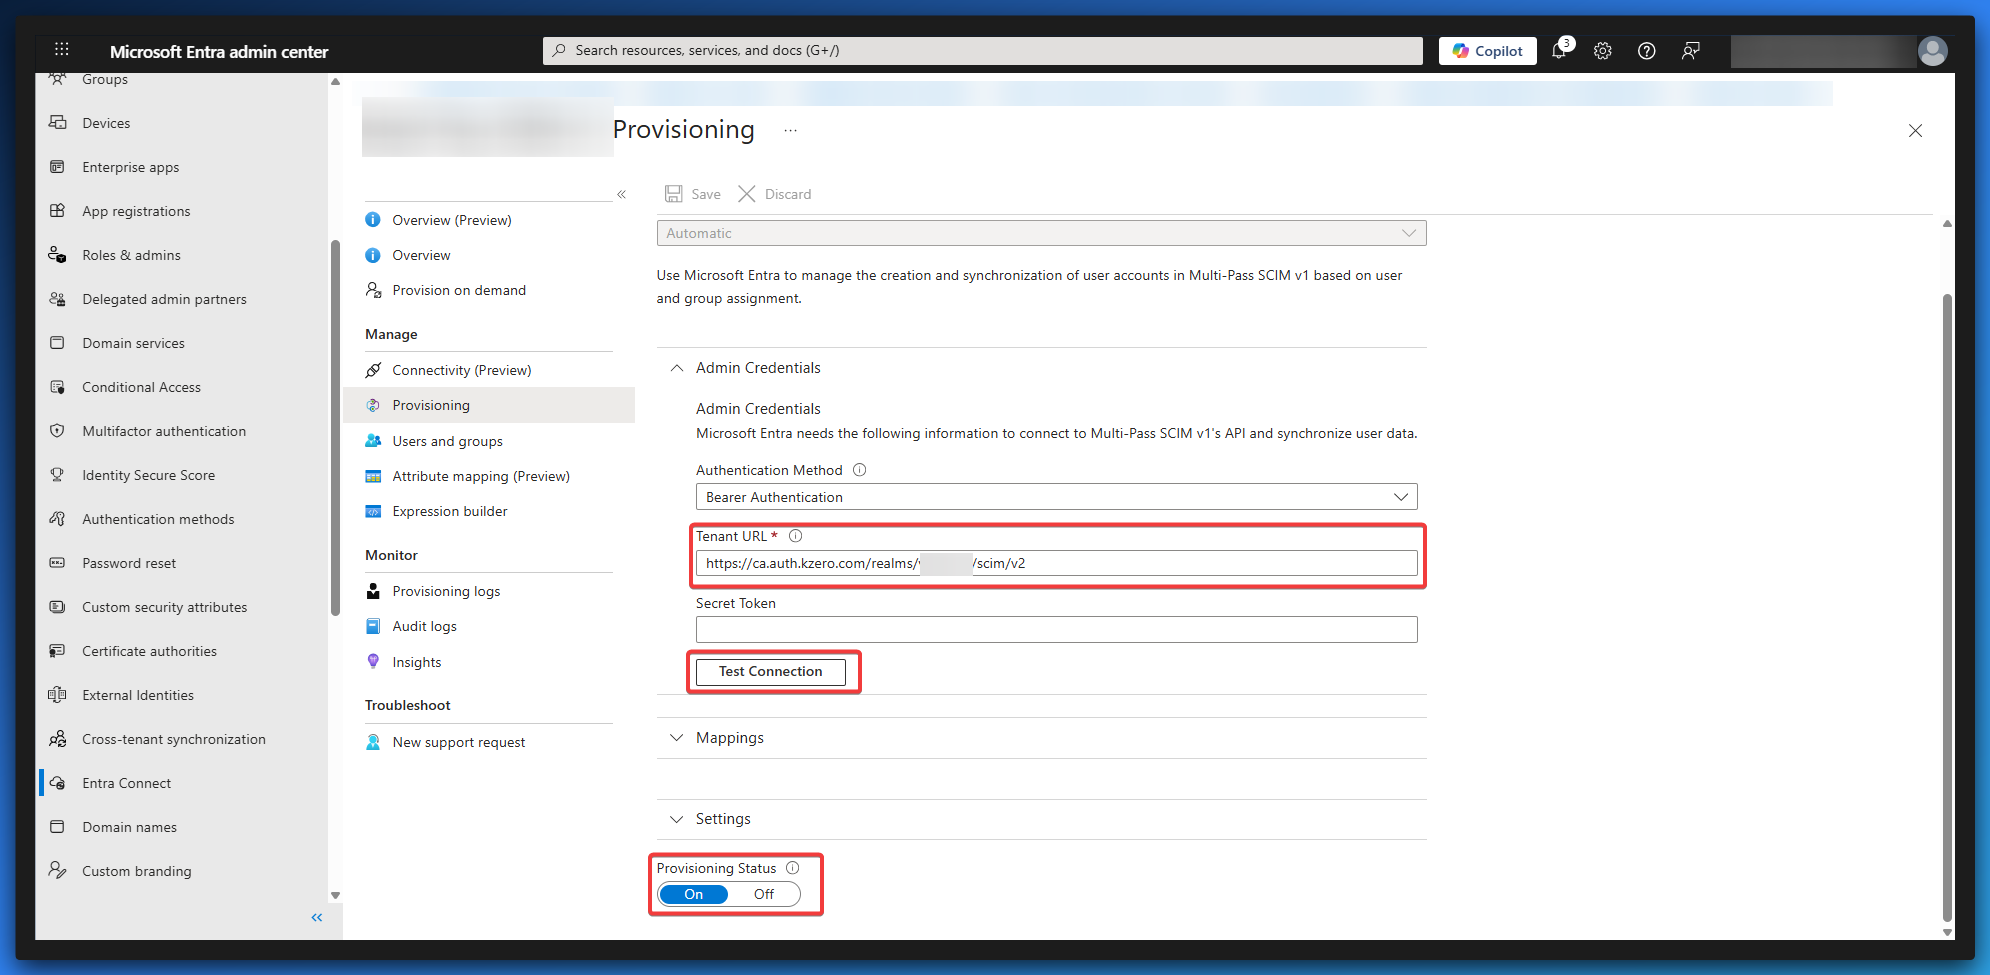Screen dimensions: 1990x975
Task: Open the feedback icon in header
Action: 1690,51
